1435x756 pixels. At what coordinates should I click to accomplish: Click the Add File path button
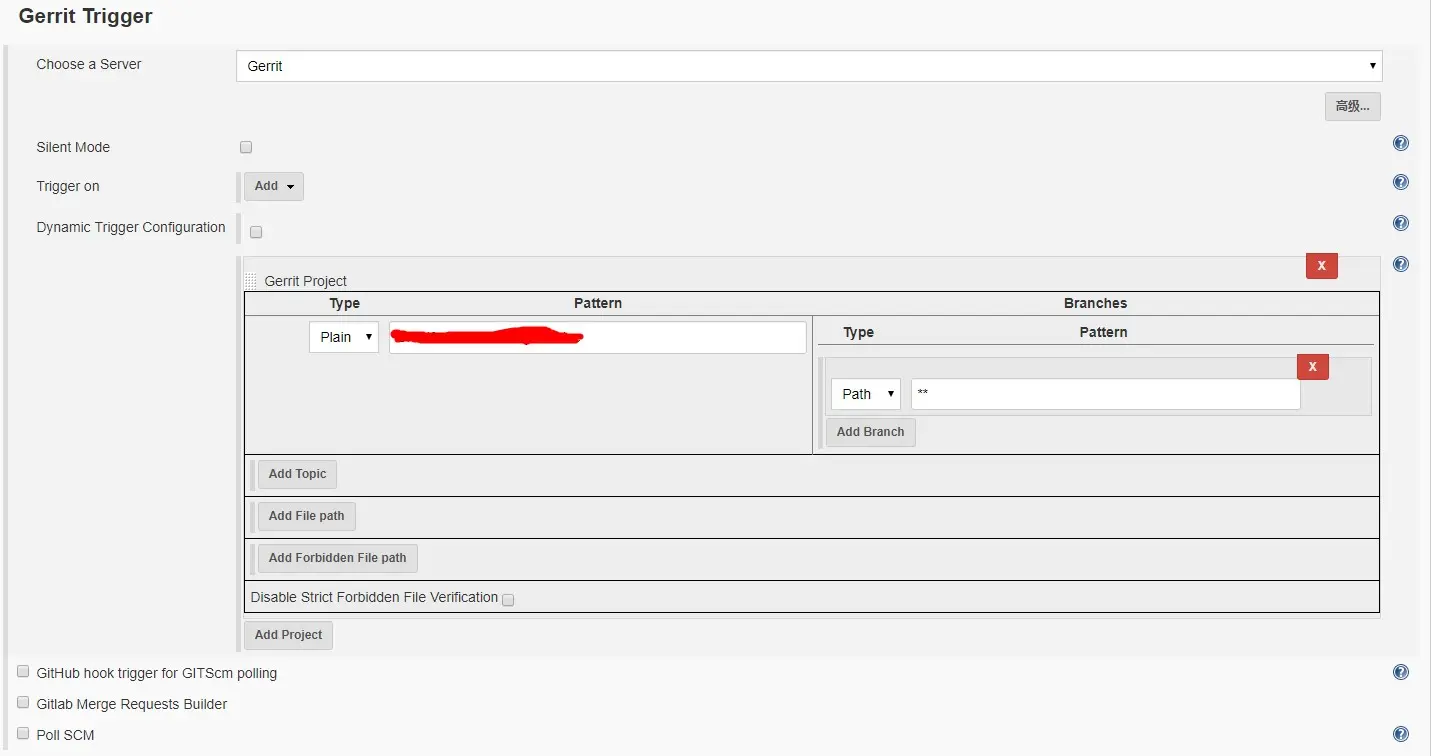[306, 516]
